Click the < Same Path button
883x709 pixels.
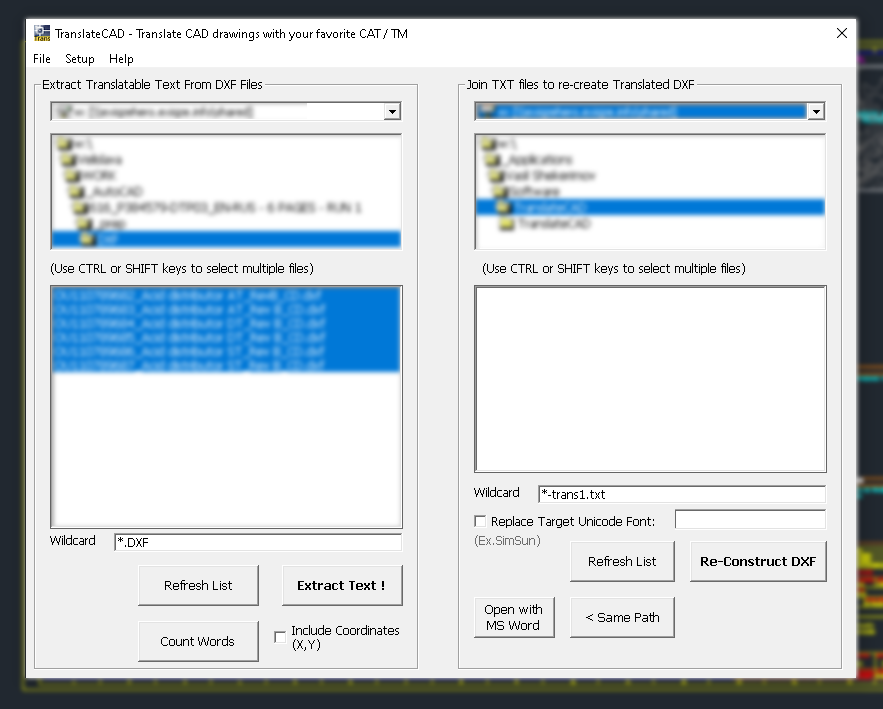click(x=622, y=617)
